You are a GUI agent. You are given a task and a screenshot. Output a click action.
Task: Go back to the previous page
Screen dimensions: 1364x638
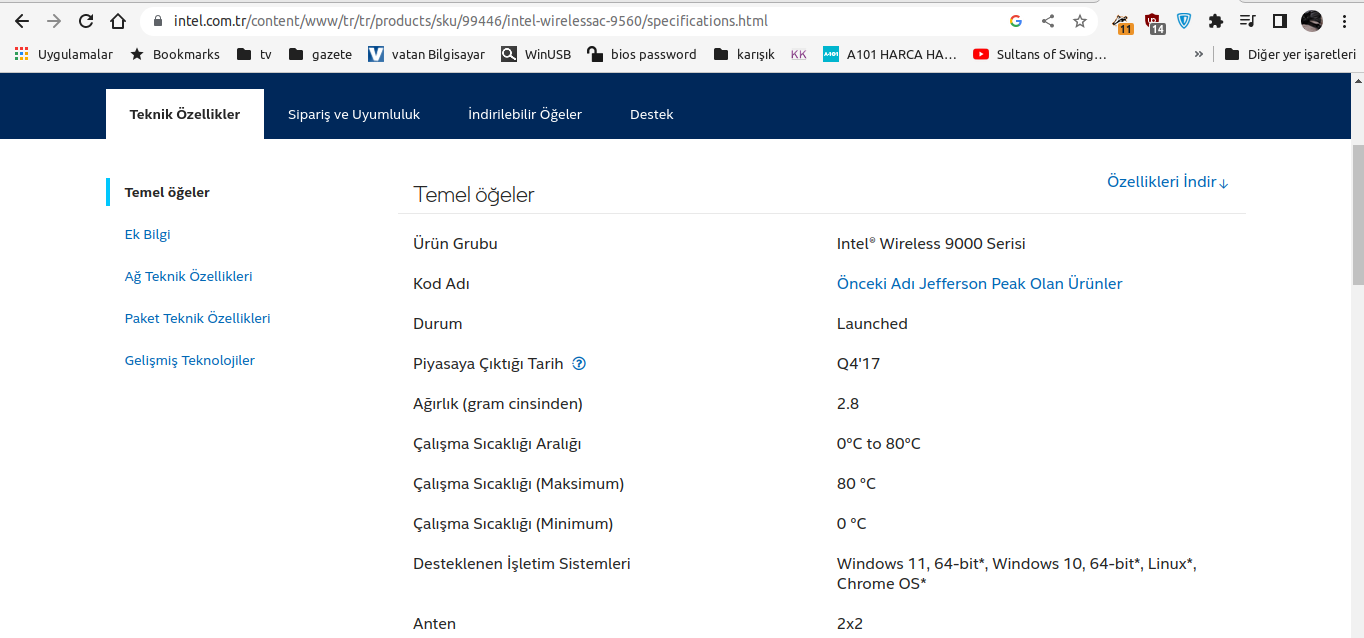(22, 21)
